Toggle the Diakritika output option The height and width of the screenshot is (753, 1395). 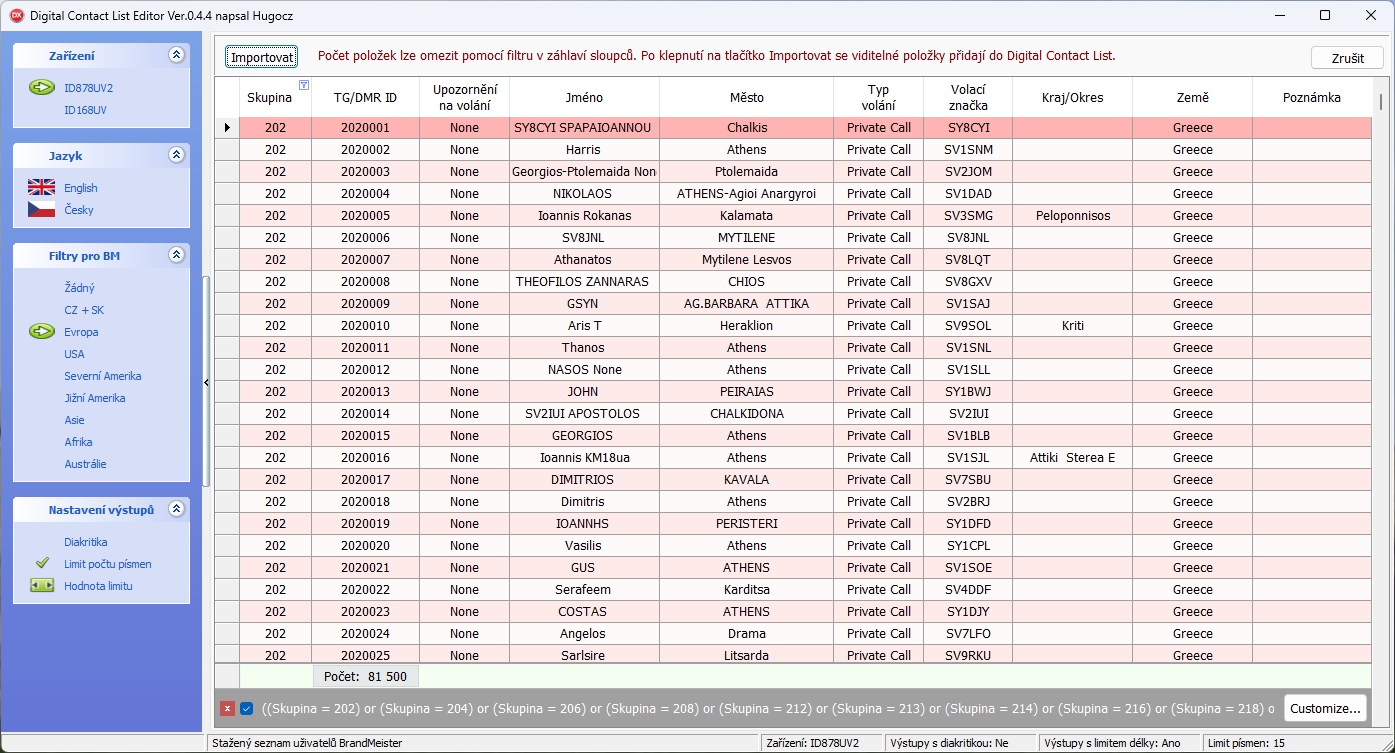click(85, 541)
